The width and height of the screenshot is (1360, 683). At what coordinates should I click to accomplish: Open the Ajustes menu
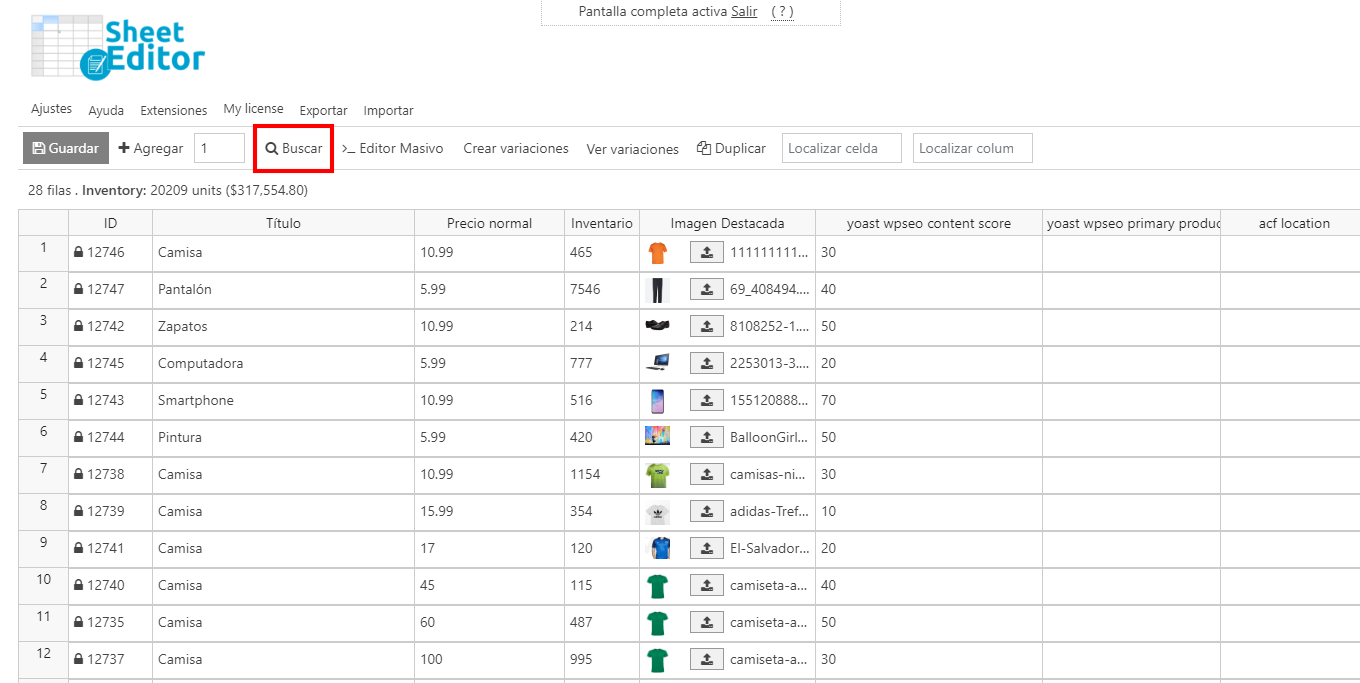tap(51, 109)
